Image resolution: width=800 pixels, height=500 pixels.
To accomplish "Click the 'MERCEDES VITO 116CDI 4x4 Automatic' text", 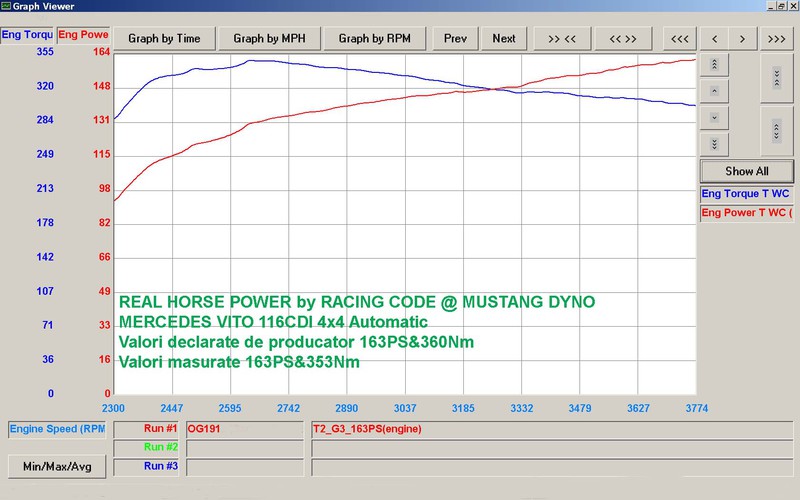I will [x=273, y=322].
